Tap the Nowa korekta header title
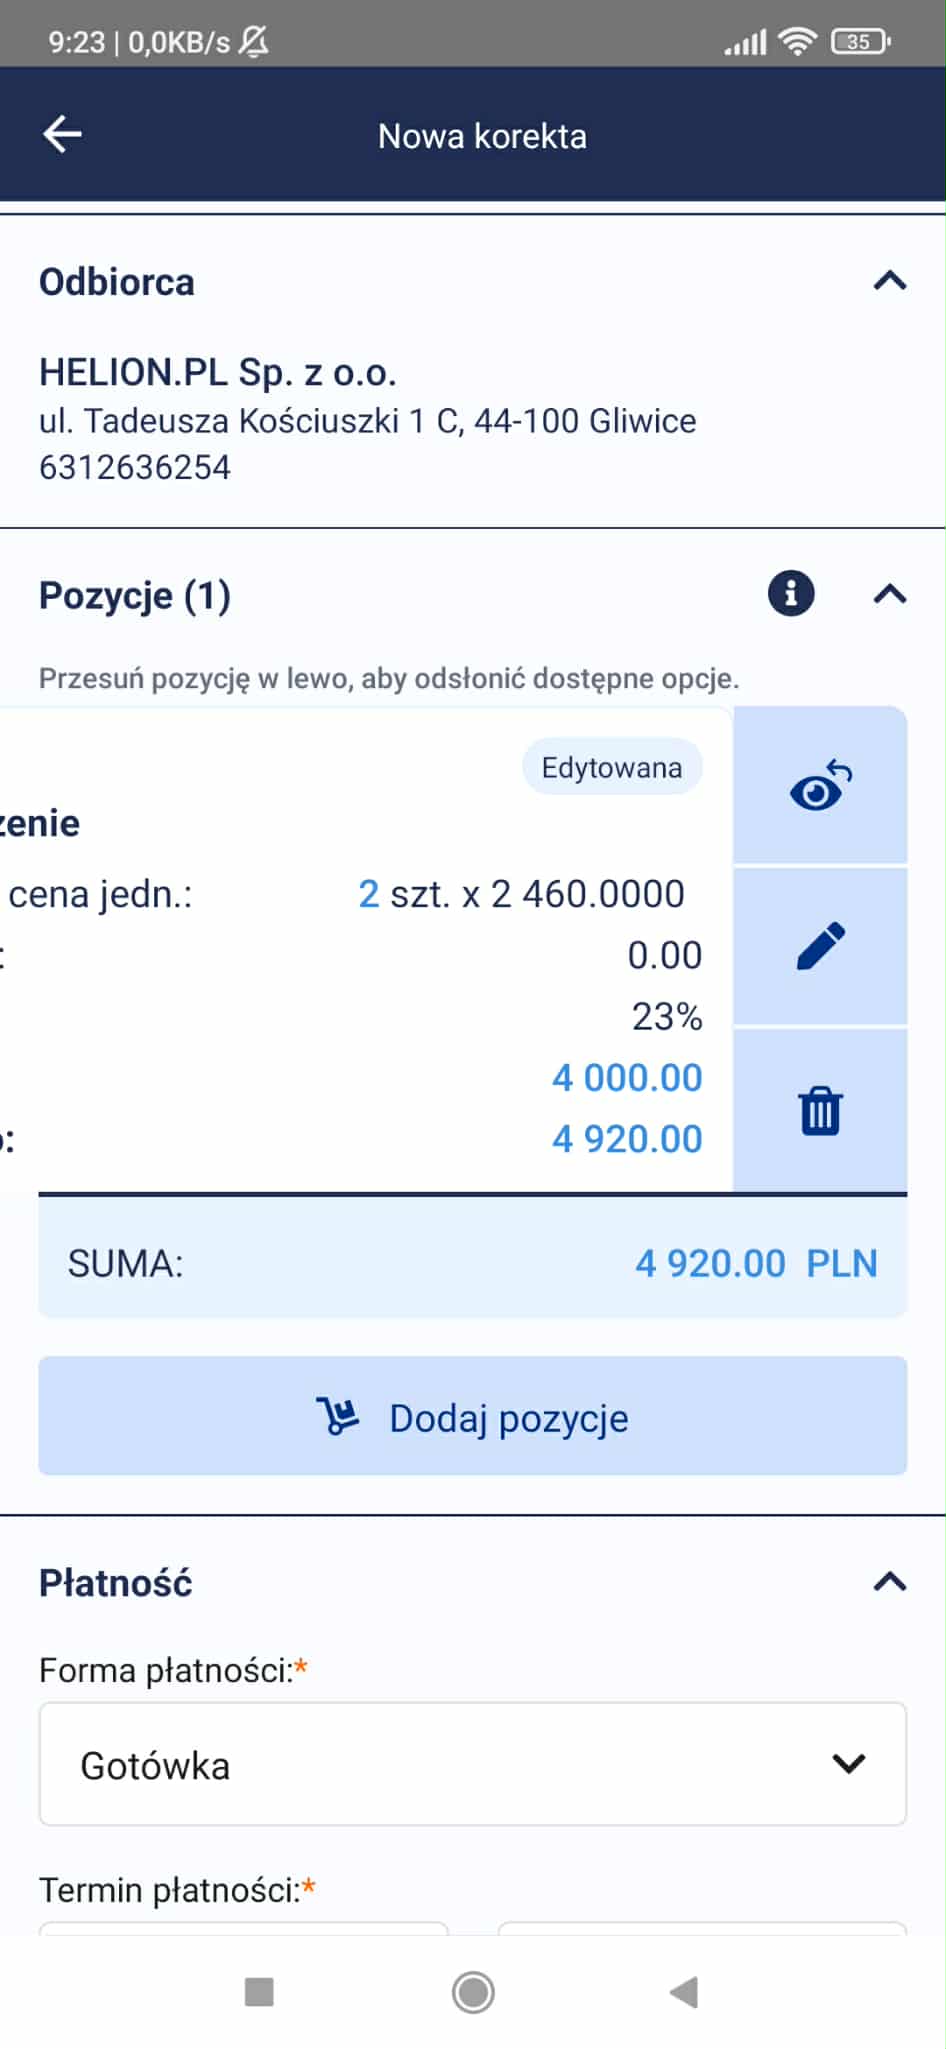 point(482,136)
